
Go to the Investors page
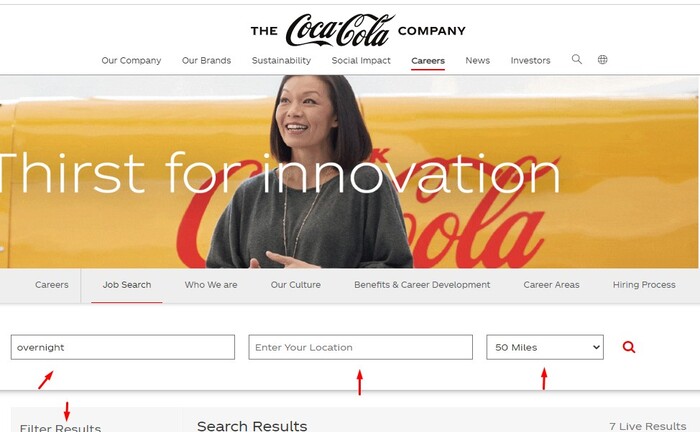[x=530, y=60]
